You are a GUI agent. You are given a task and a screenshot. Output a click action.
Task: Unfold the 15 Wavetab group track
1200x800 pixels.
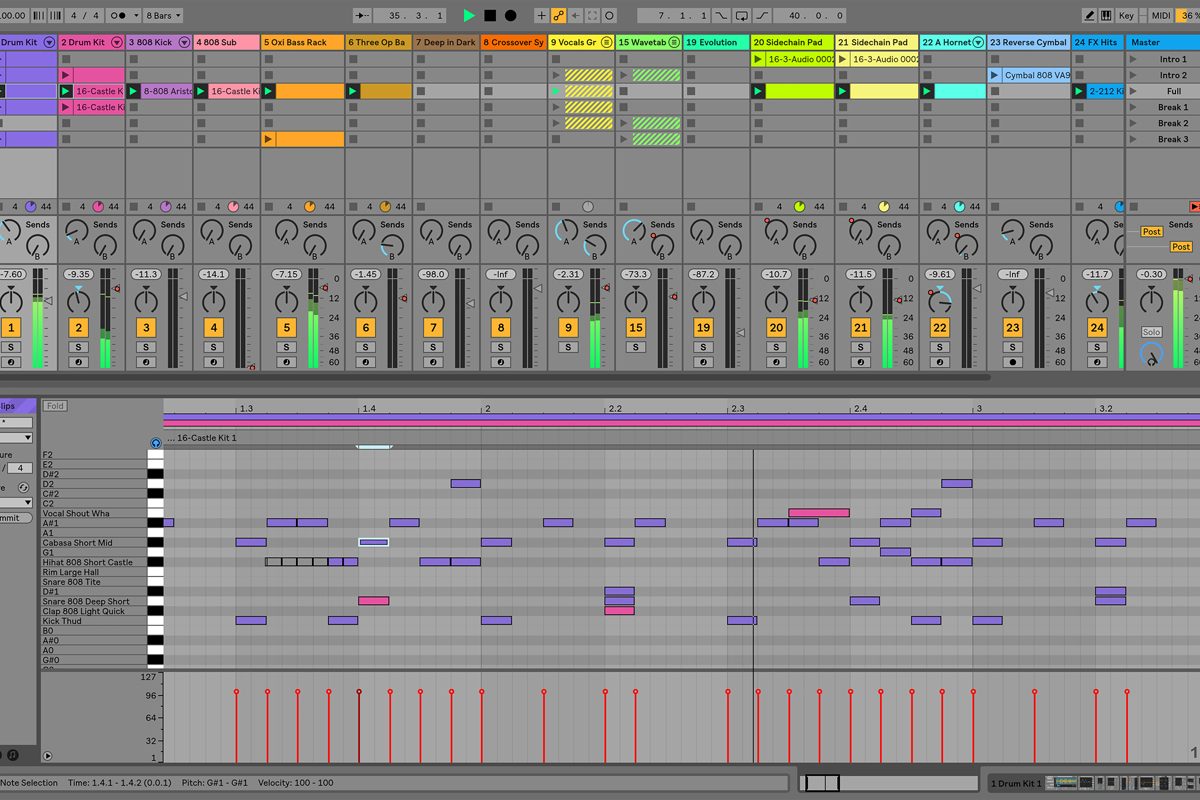674,42
